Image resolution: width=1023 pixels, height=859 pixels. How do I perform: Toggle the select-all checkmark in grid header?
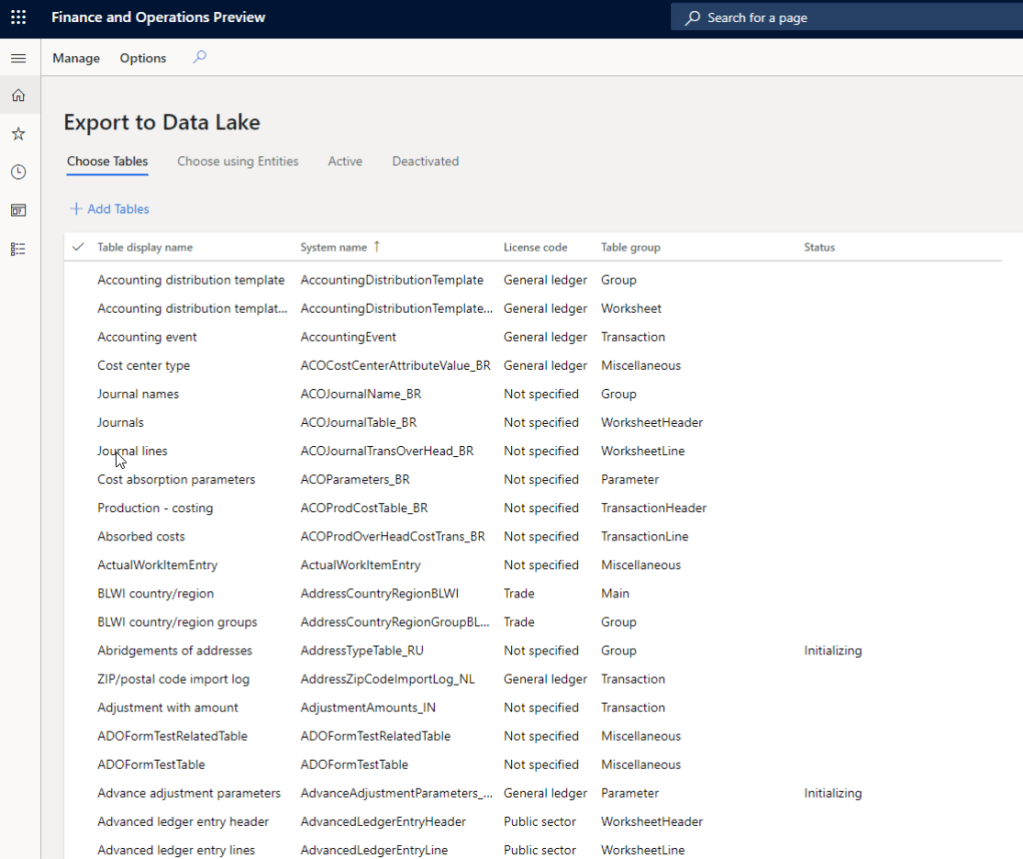click(78, 247)
